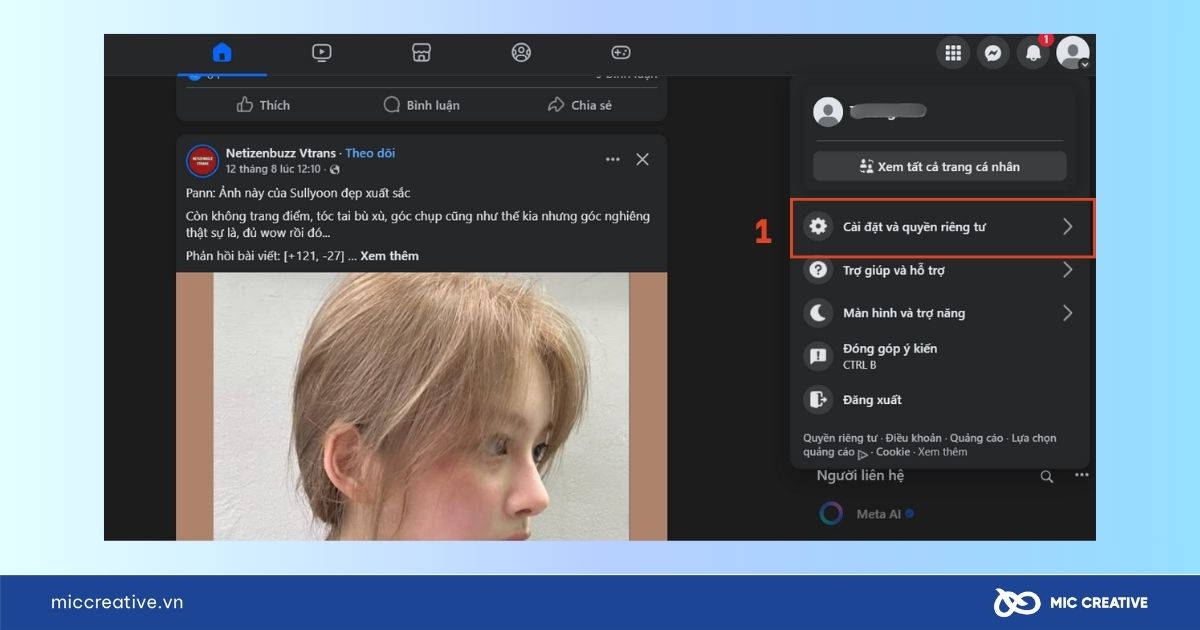Click the moon display icon

(819, 313)
